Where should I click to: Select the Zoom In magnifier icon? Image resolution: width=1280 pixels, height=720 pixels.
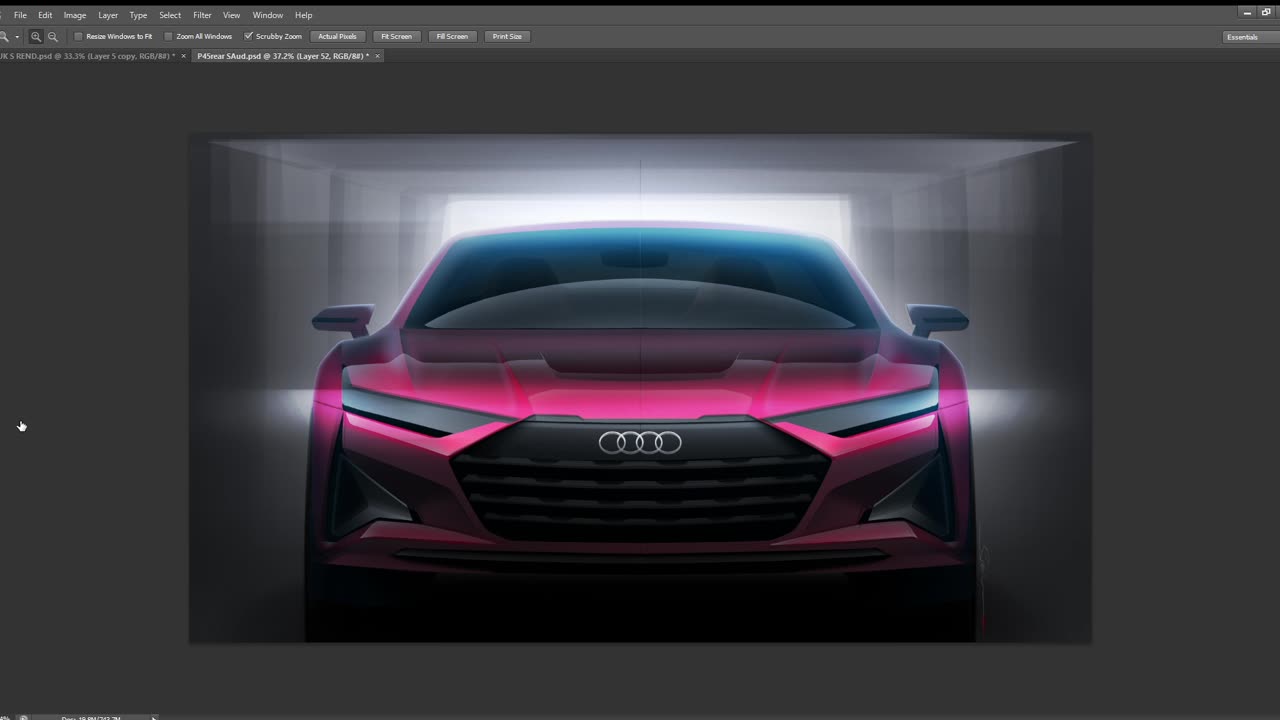tap(36, 36)
